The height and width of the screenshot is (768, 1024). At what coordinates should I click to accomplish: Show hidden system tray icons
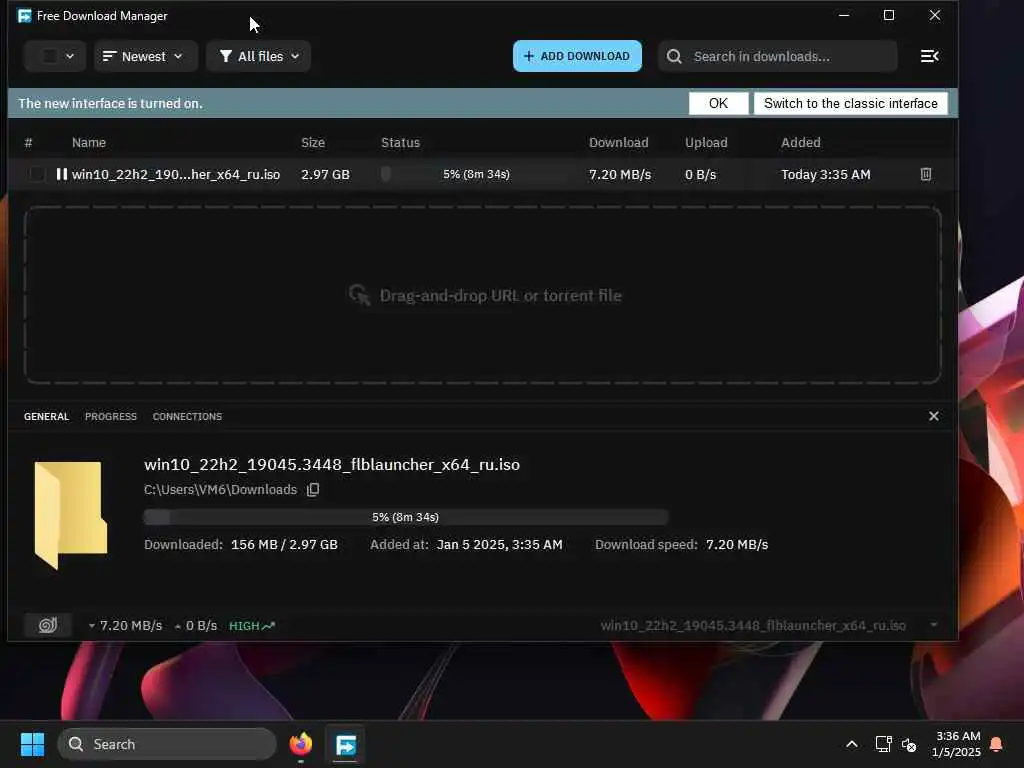852,744
